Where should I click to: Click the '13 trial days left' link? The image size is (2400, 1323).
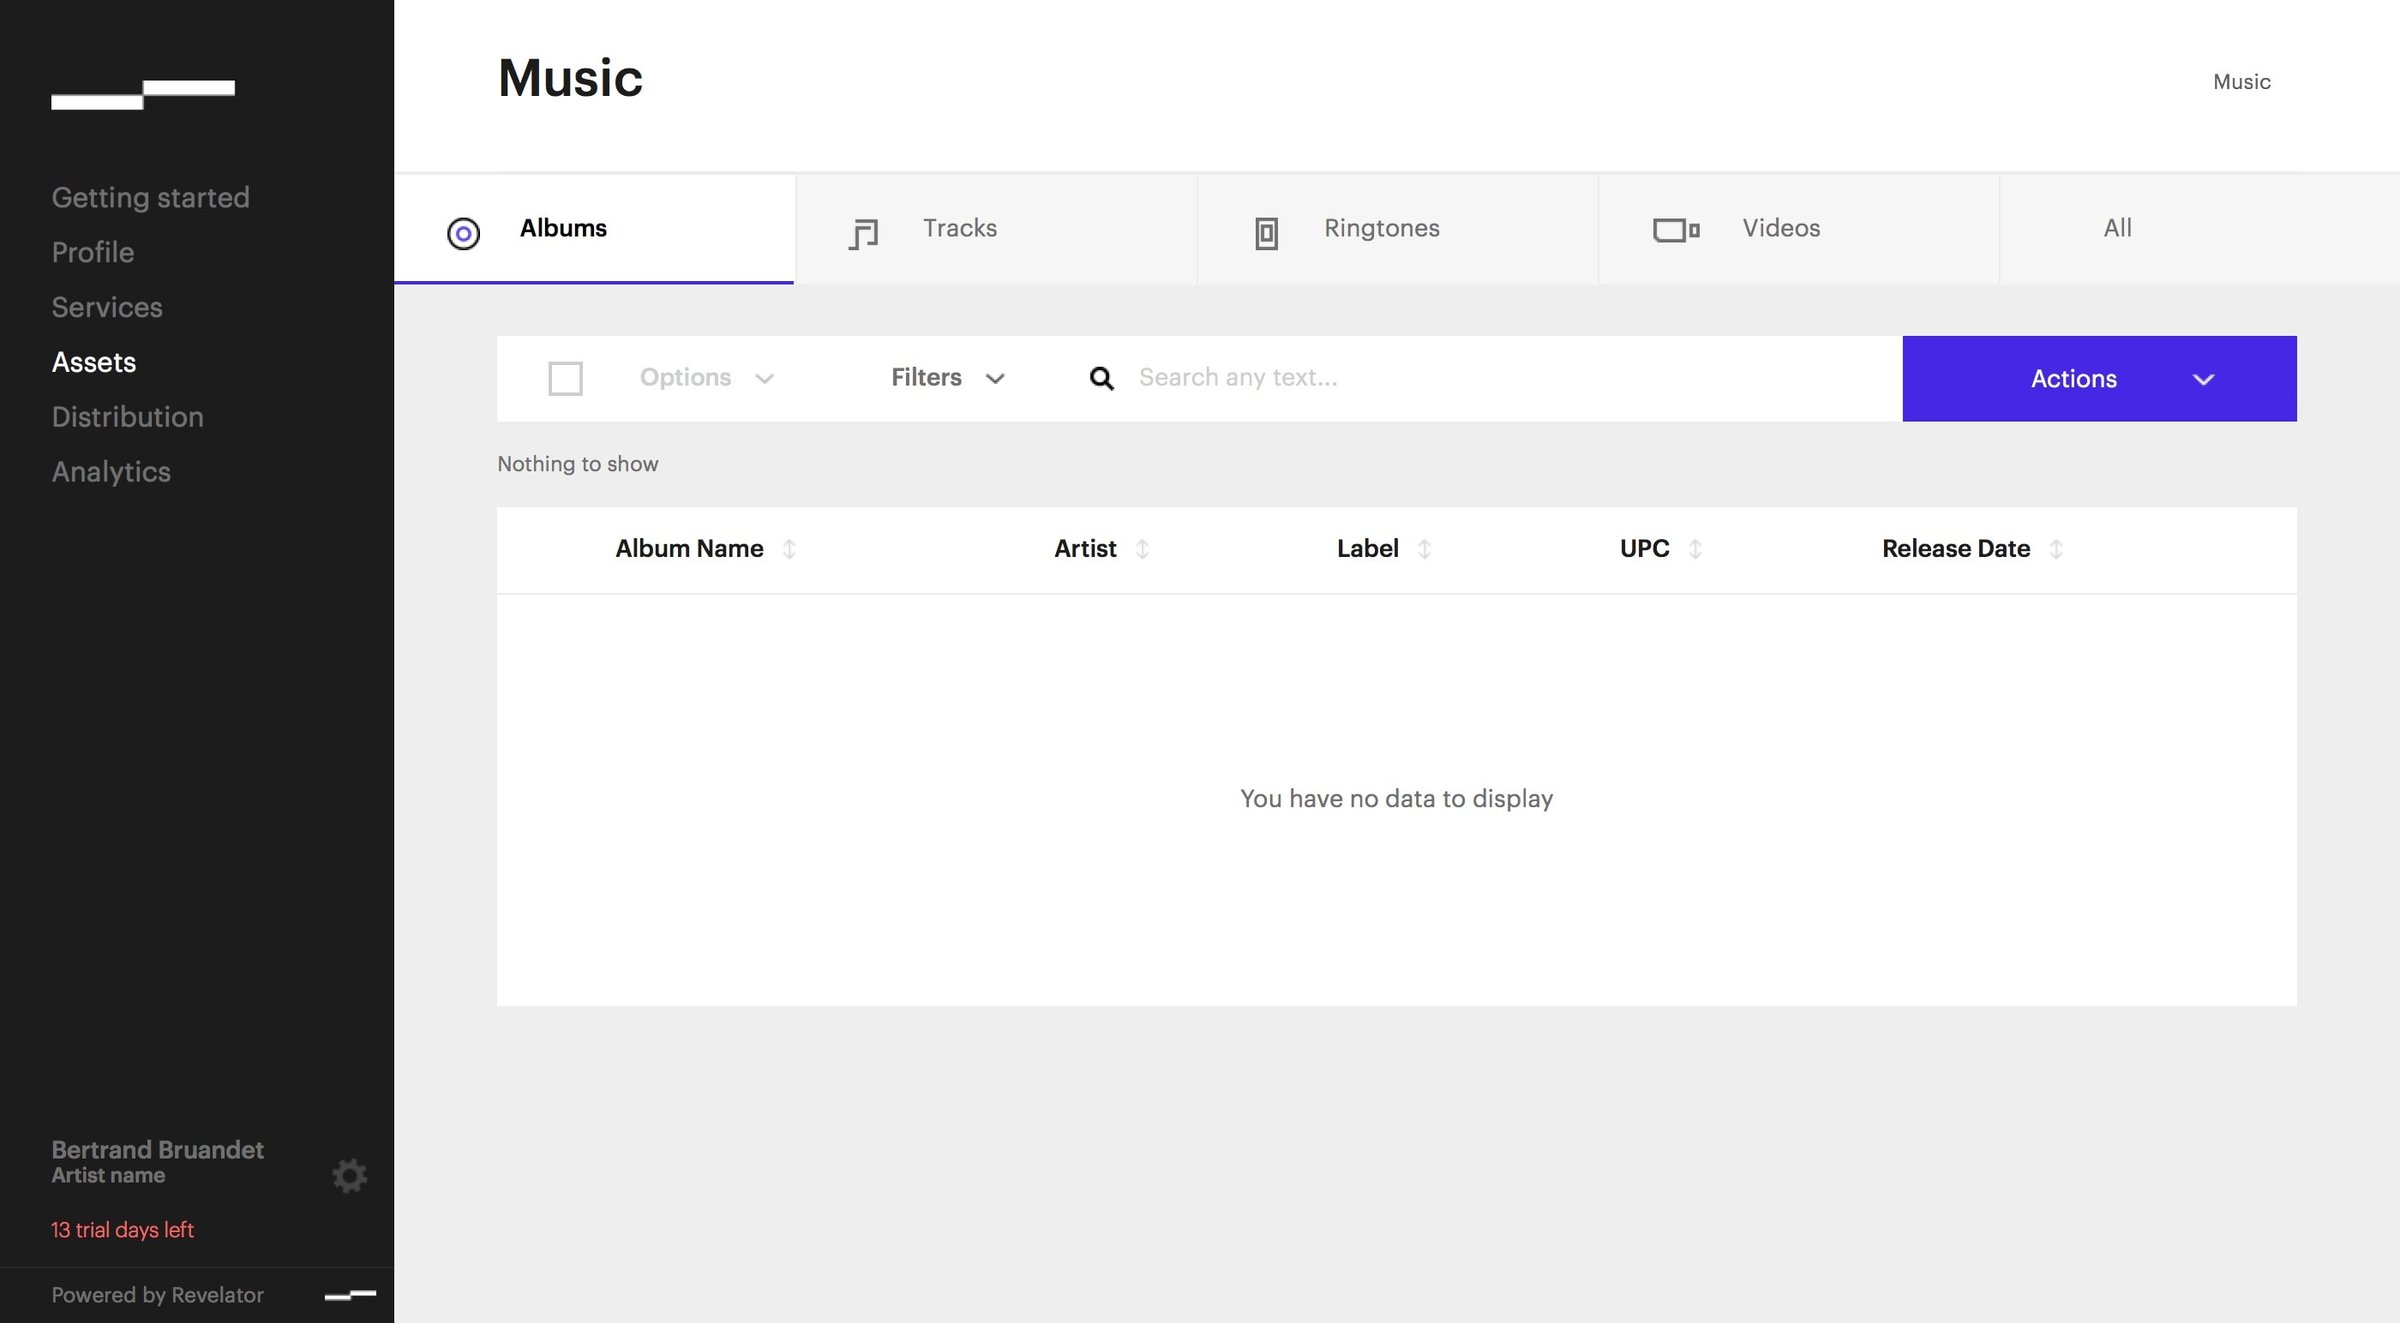(122, 1230)
